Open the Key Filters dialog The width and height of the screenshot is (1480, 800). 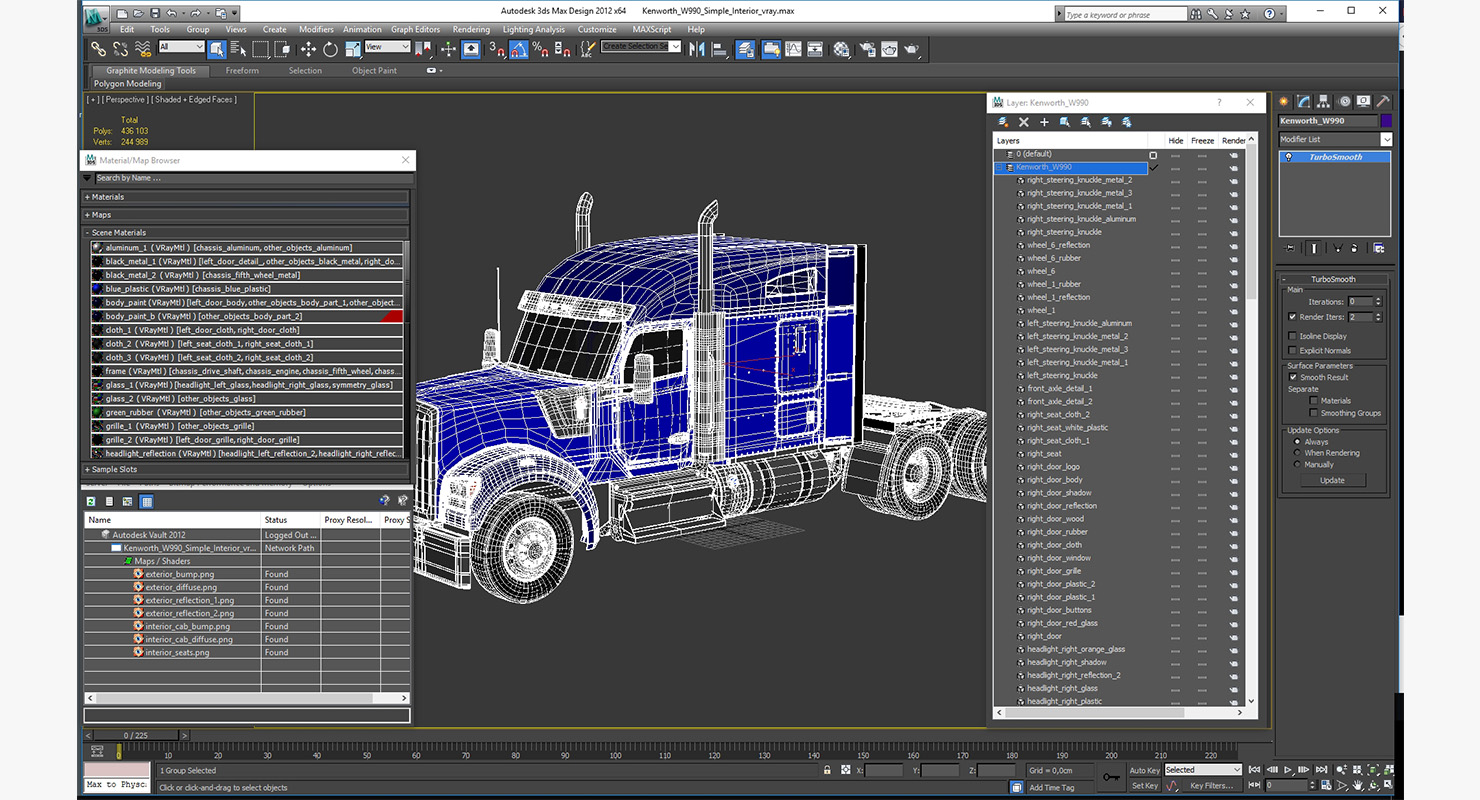[x=1212, y=786]
